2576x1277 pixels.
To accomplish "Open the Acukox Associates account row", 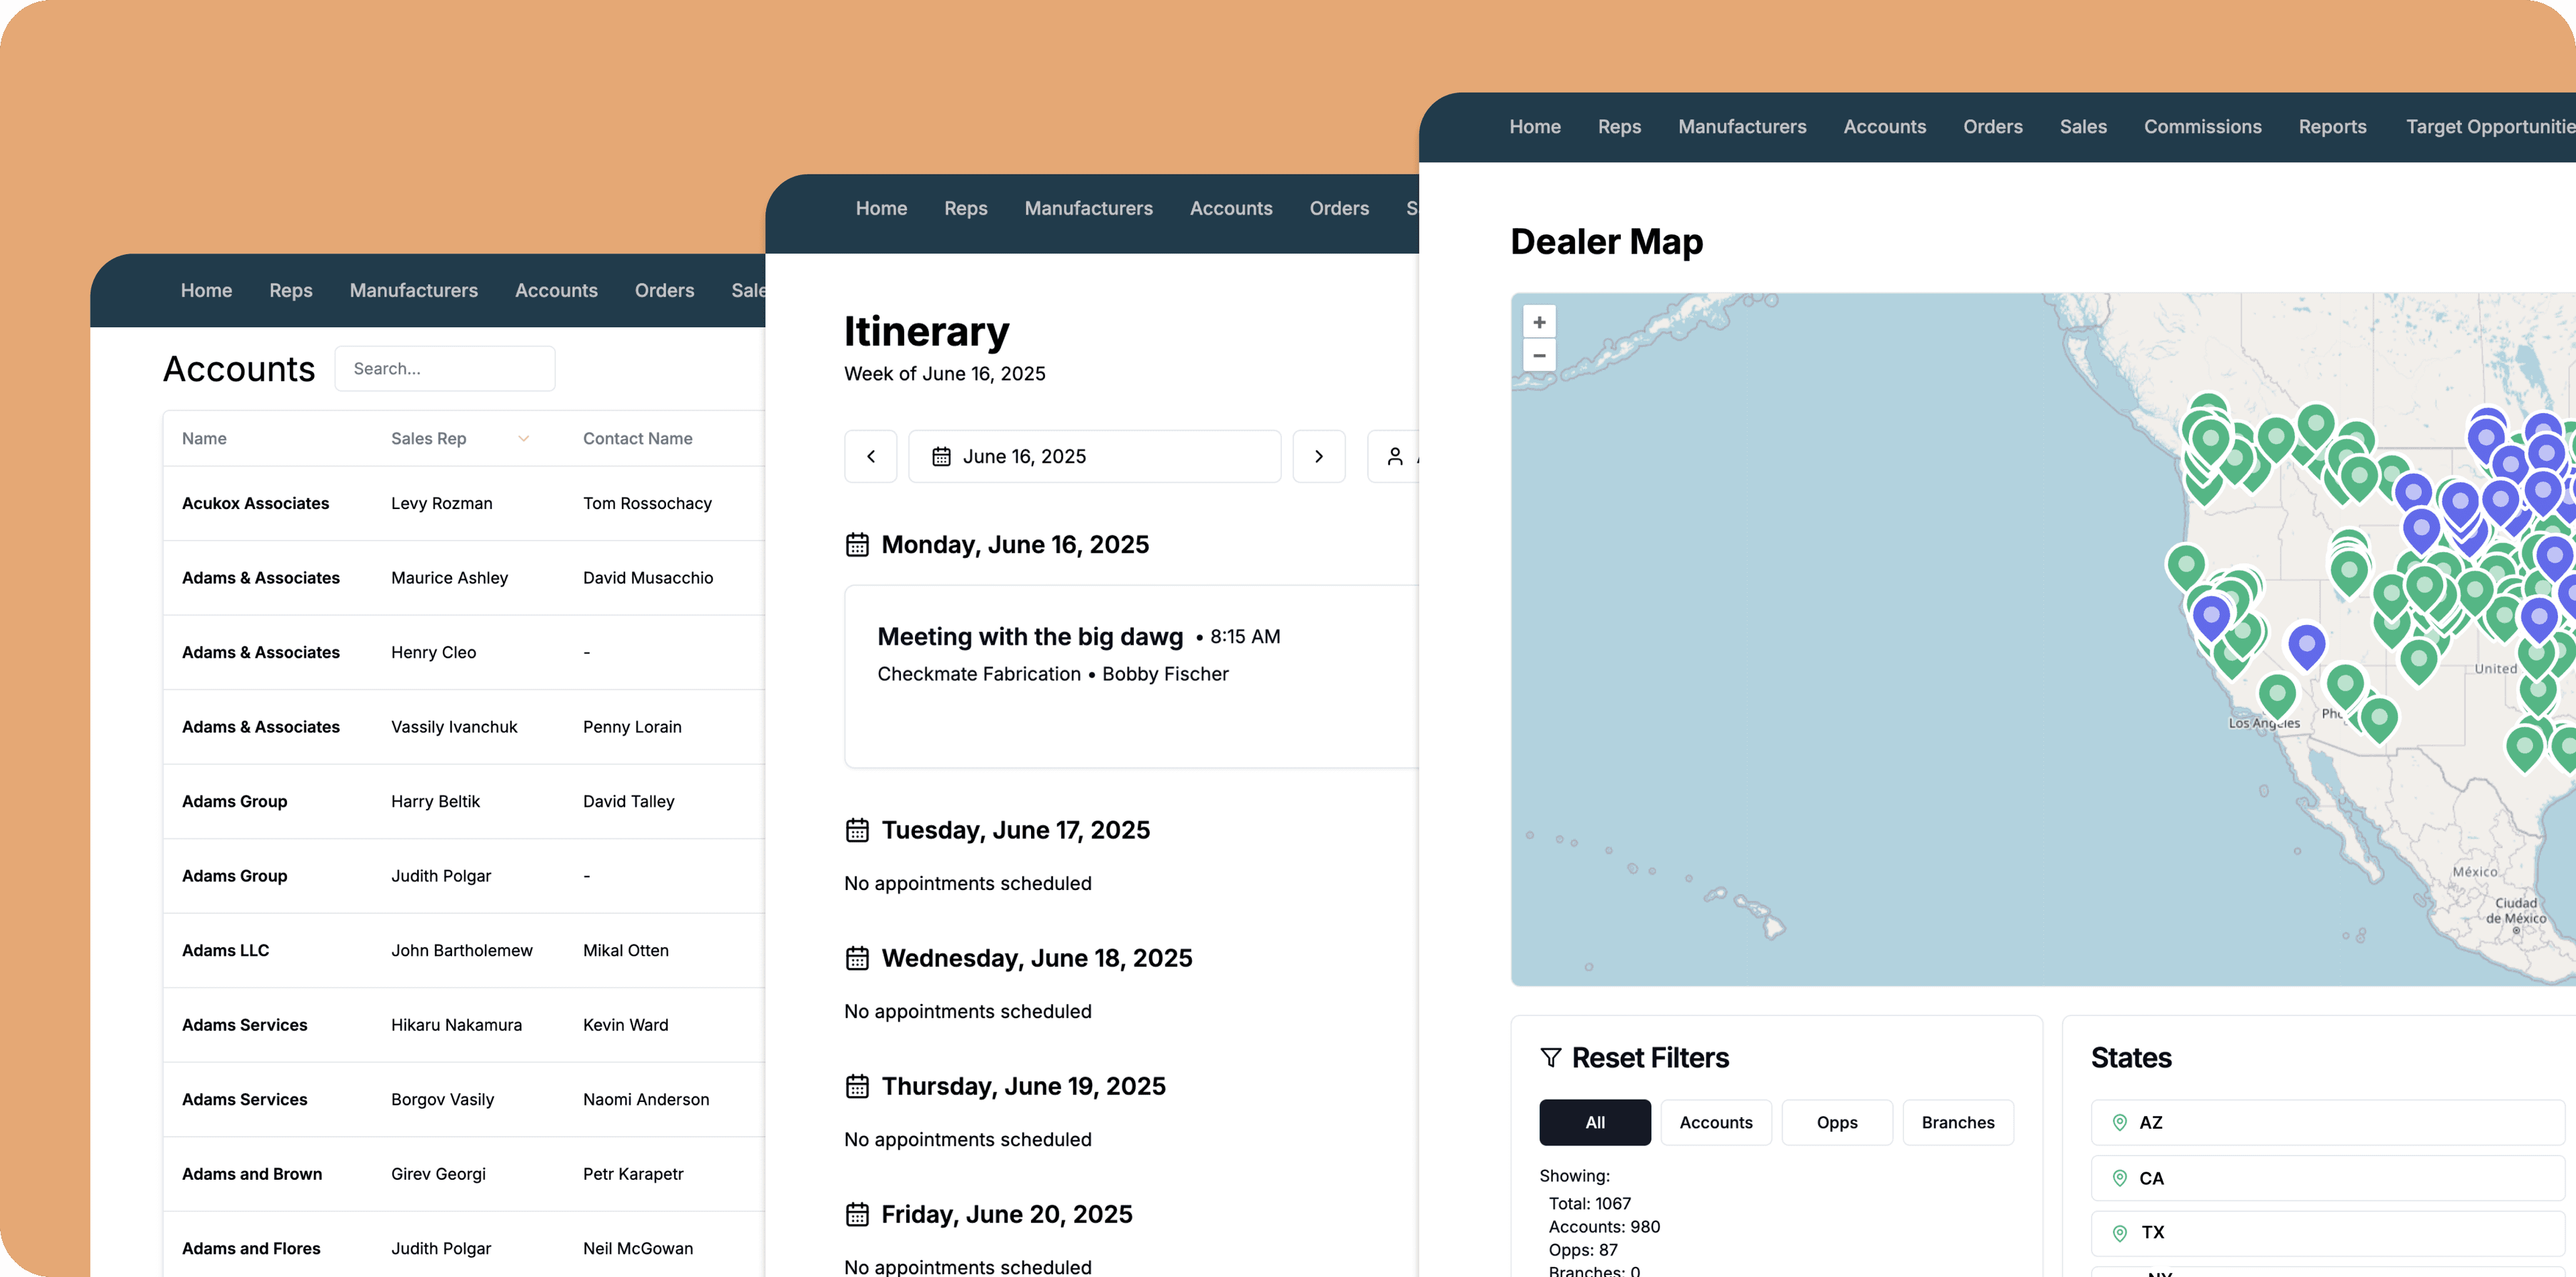I will 464,503.
